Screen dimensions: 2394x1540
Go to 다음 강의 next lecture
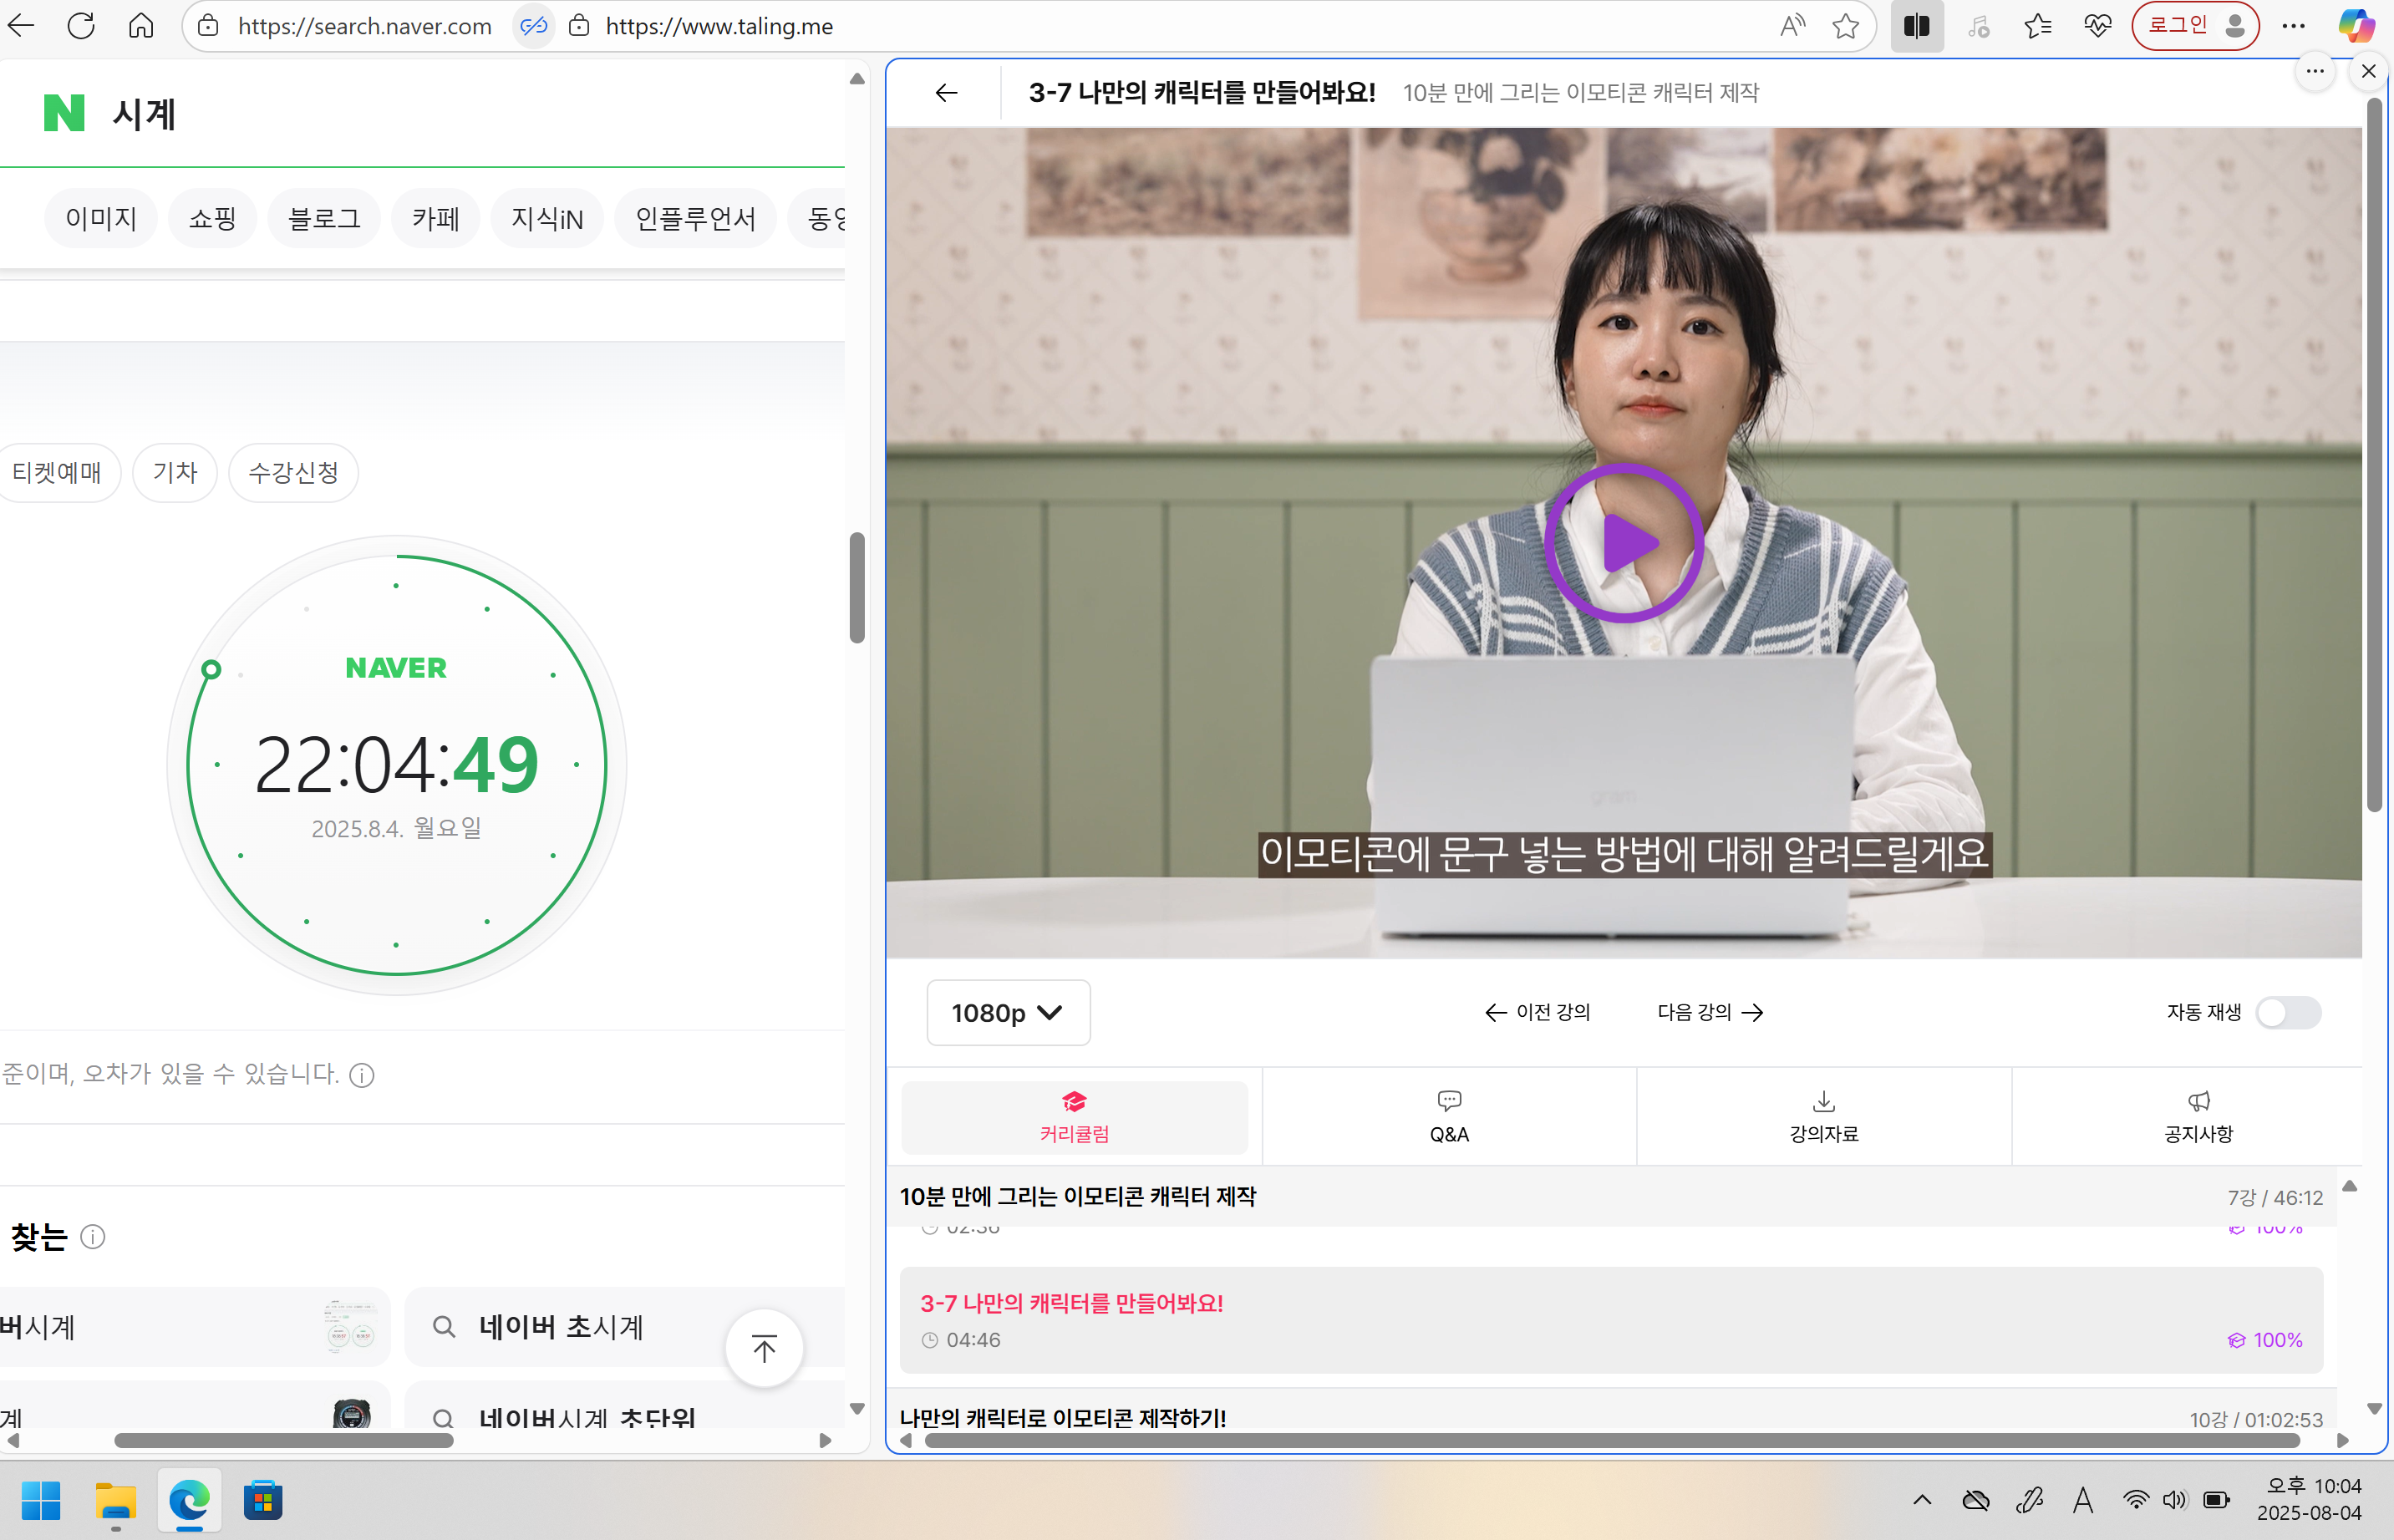(1708, 1012)
